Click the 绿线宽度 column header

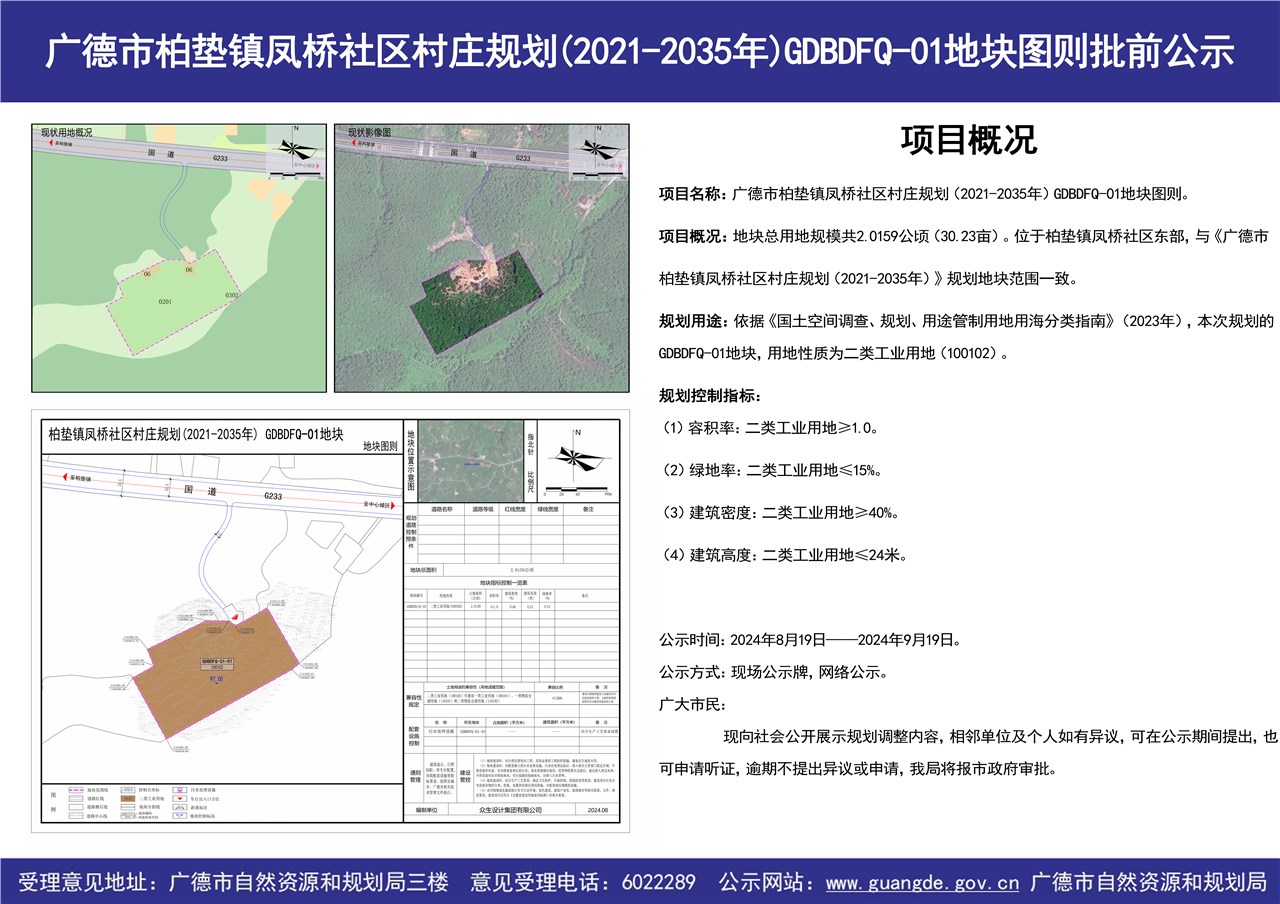pos(546,509)
